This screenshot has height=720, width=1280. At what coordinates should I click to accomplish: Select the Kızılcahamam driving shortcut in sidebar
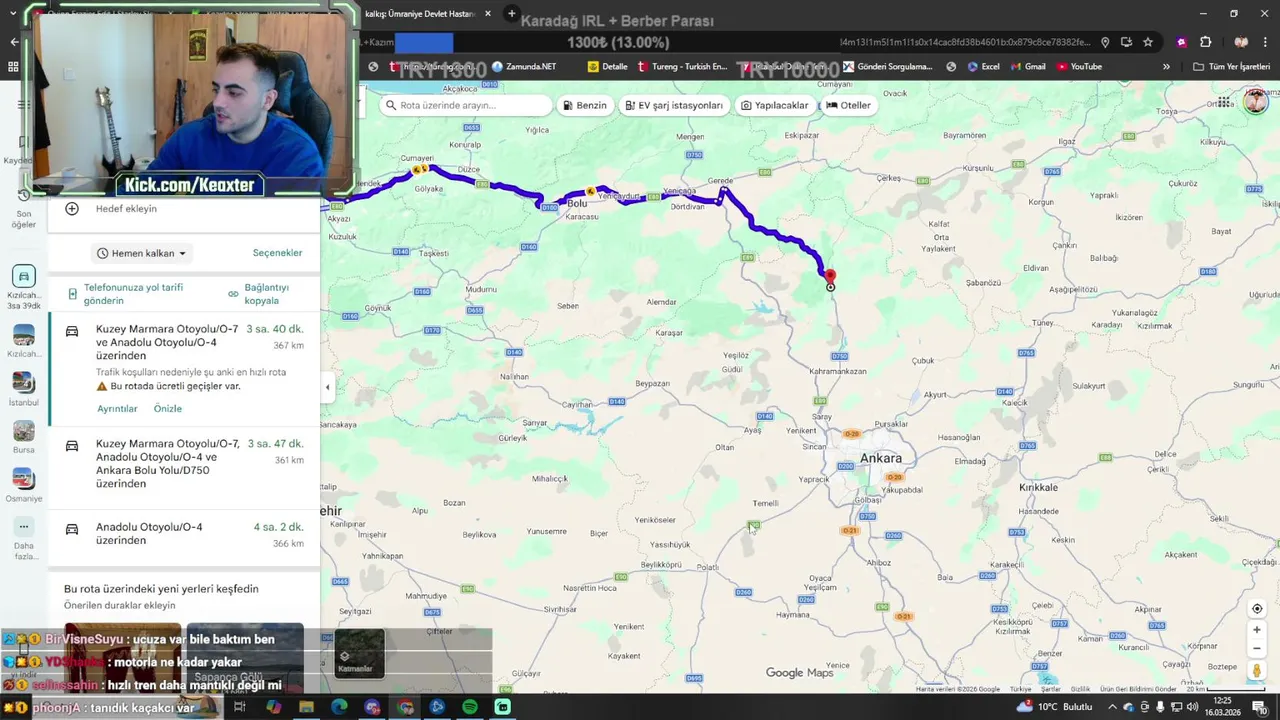(x=24, y=276)
